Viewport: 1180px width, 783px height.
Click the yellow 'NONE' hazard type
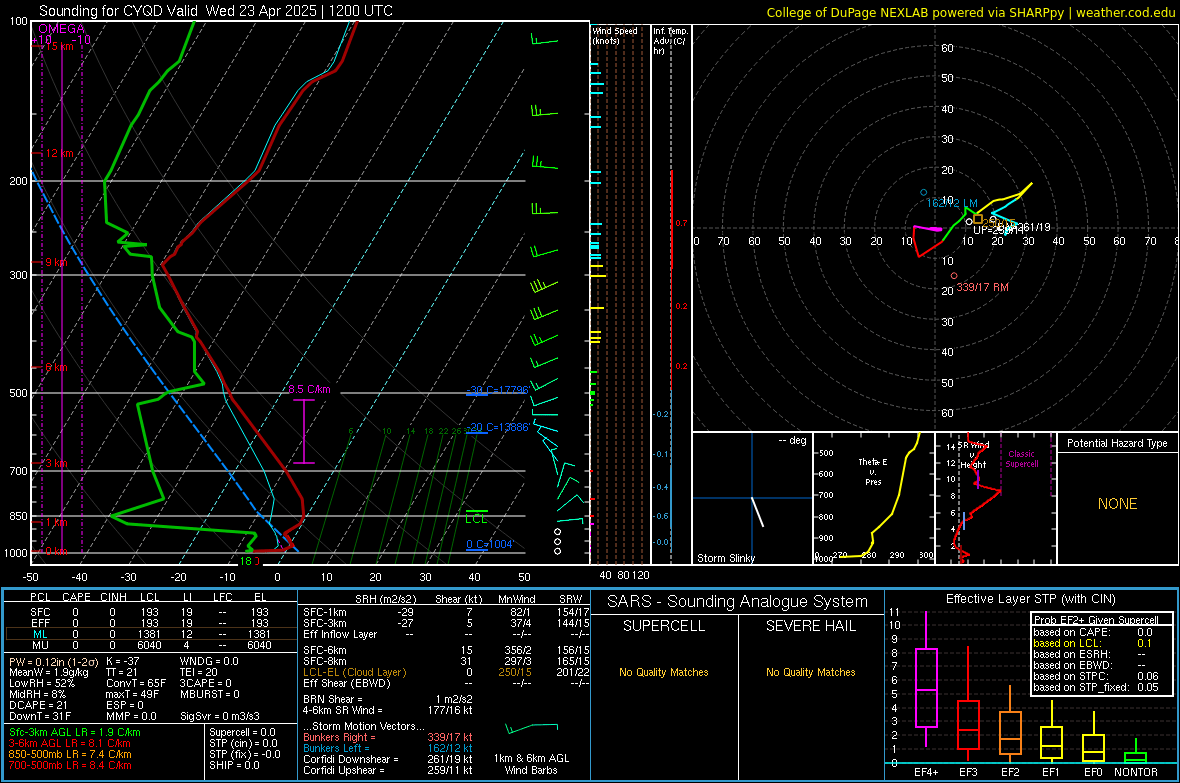click(1117, 504)
